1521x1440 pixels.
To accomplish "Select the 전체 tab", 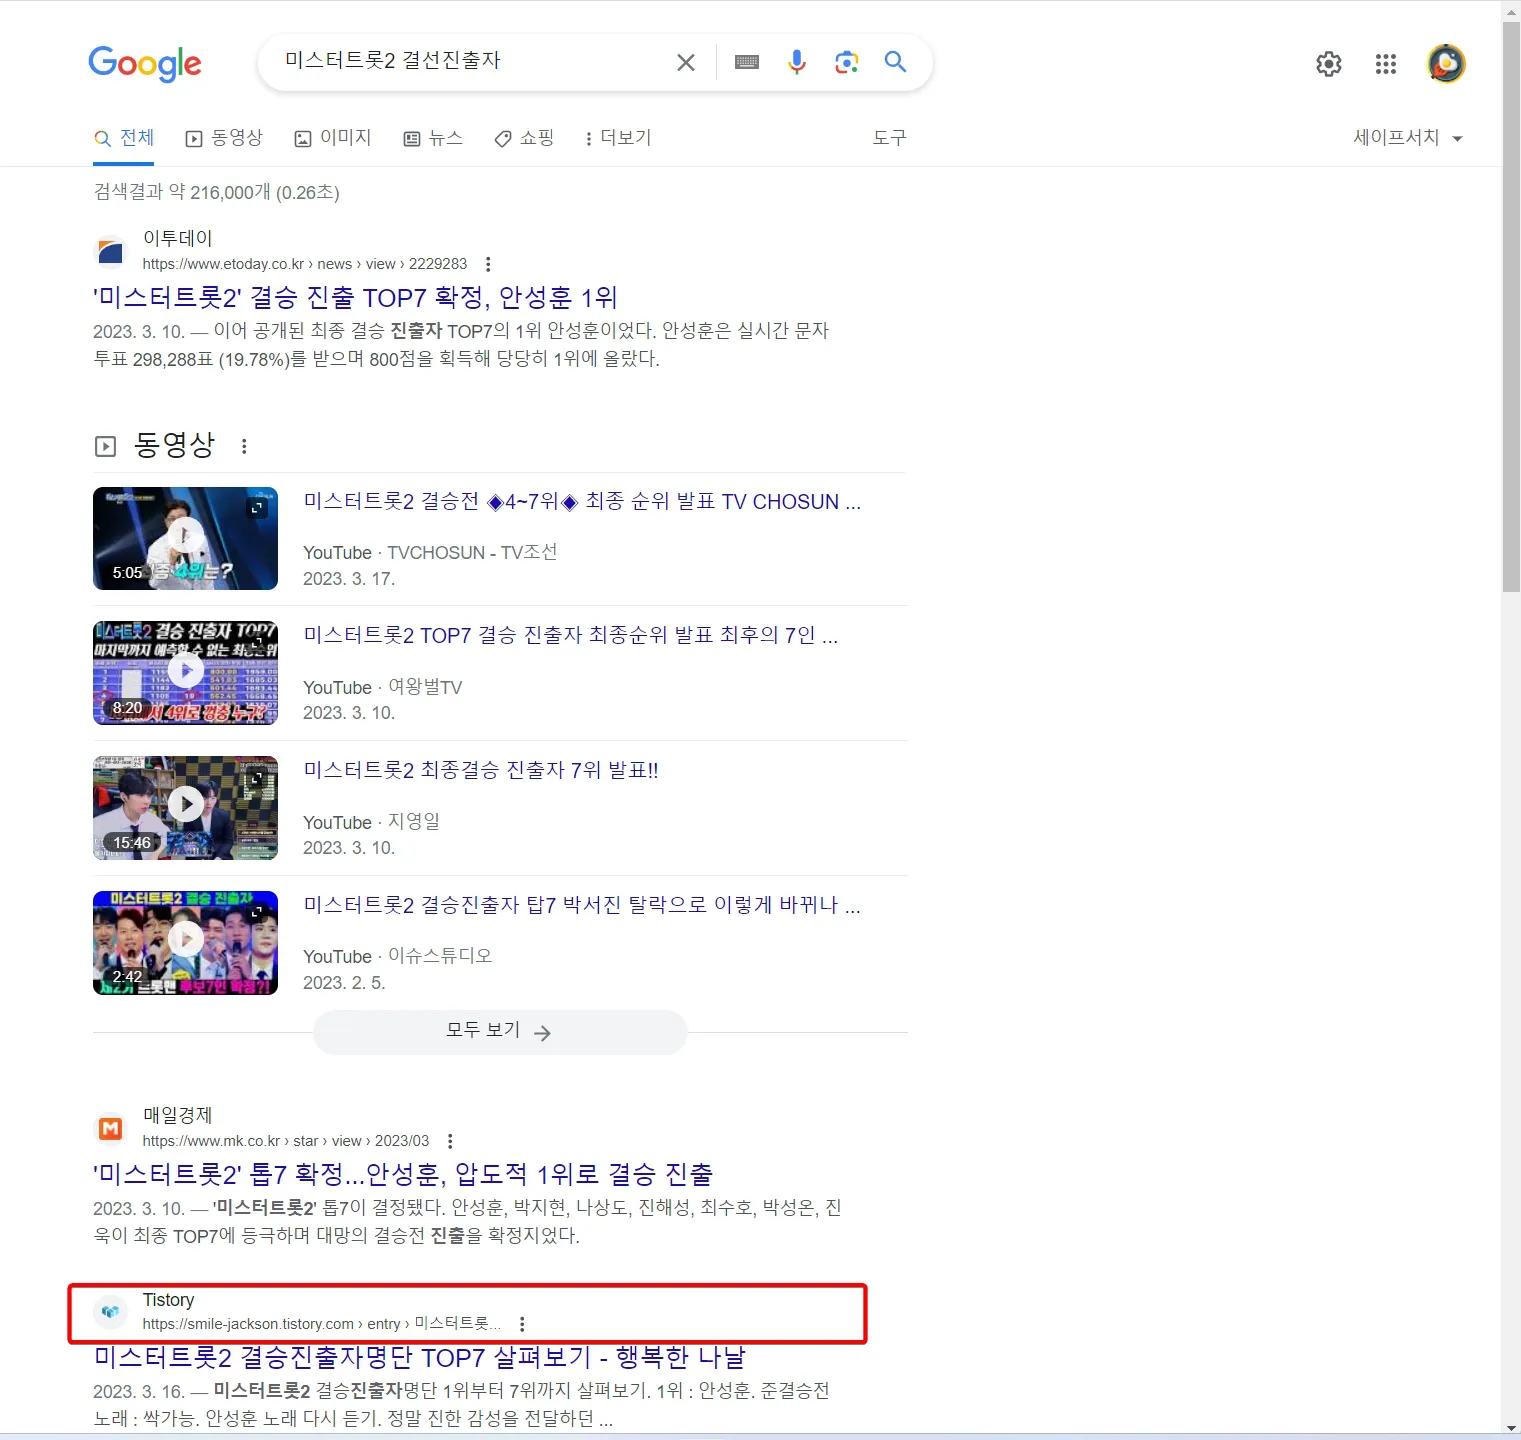I will (125, 138).
